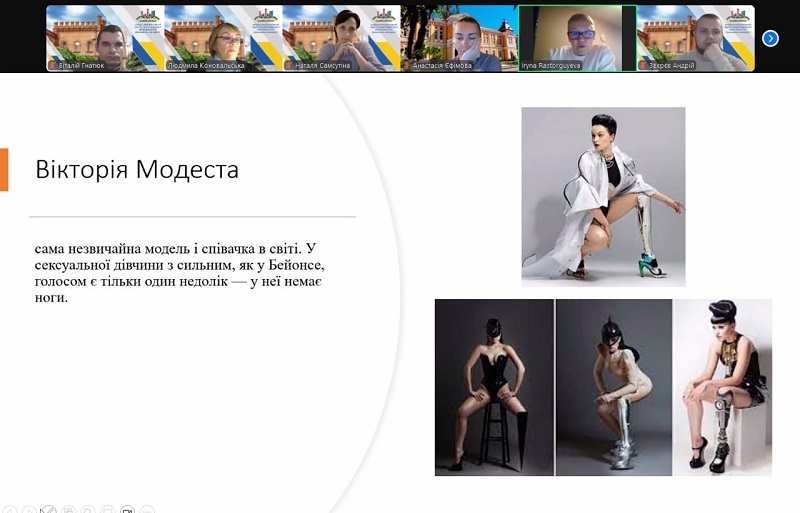The width and height of the screenshot is (800, 513).
Task: Select Наталя Самсутіна's video tile
Action: (341, 38)
